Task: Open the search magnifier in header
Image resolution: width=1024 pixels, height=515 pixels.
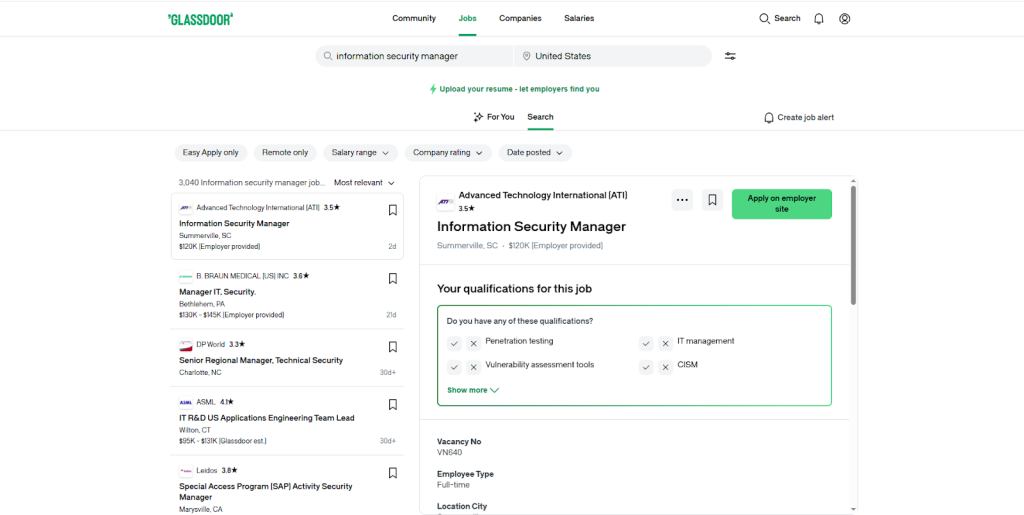Action: (764, 18)
